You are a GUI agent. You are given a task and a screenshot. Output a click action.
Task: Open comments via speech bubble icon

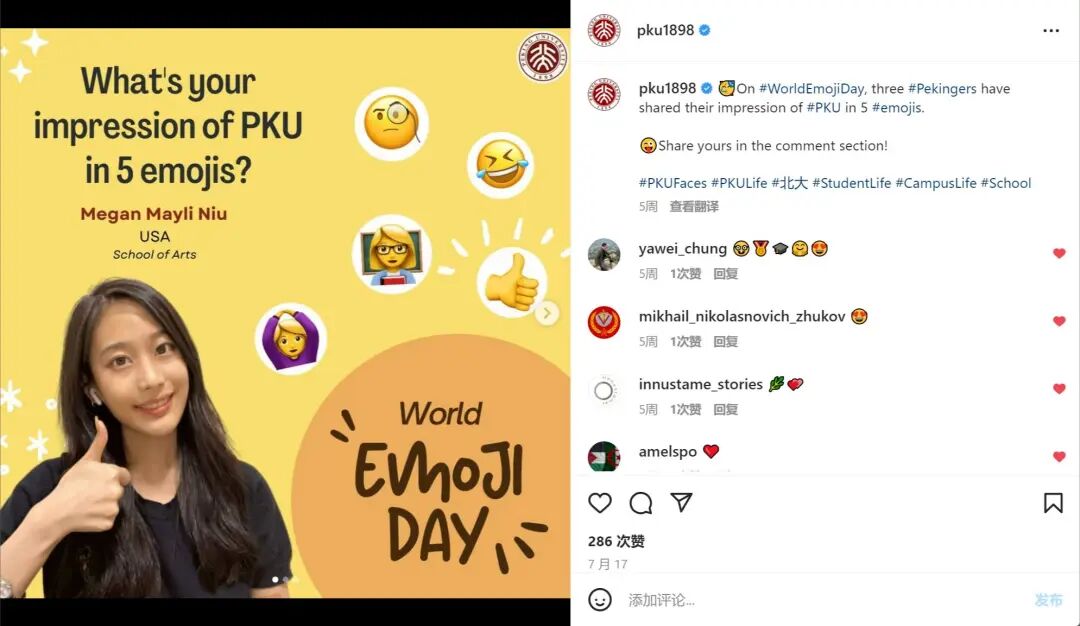(x=641, y=503)
